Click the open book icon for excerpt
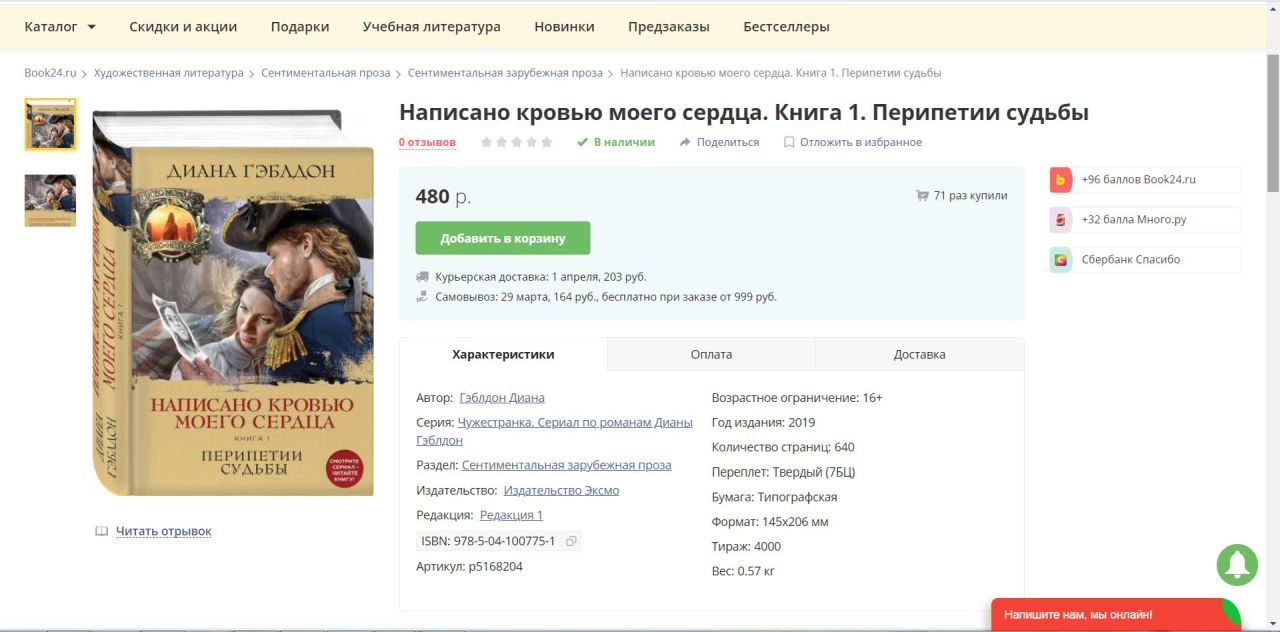The height and width of the screenshot is (632, 1280). point(101,531)
